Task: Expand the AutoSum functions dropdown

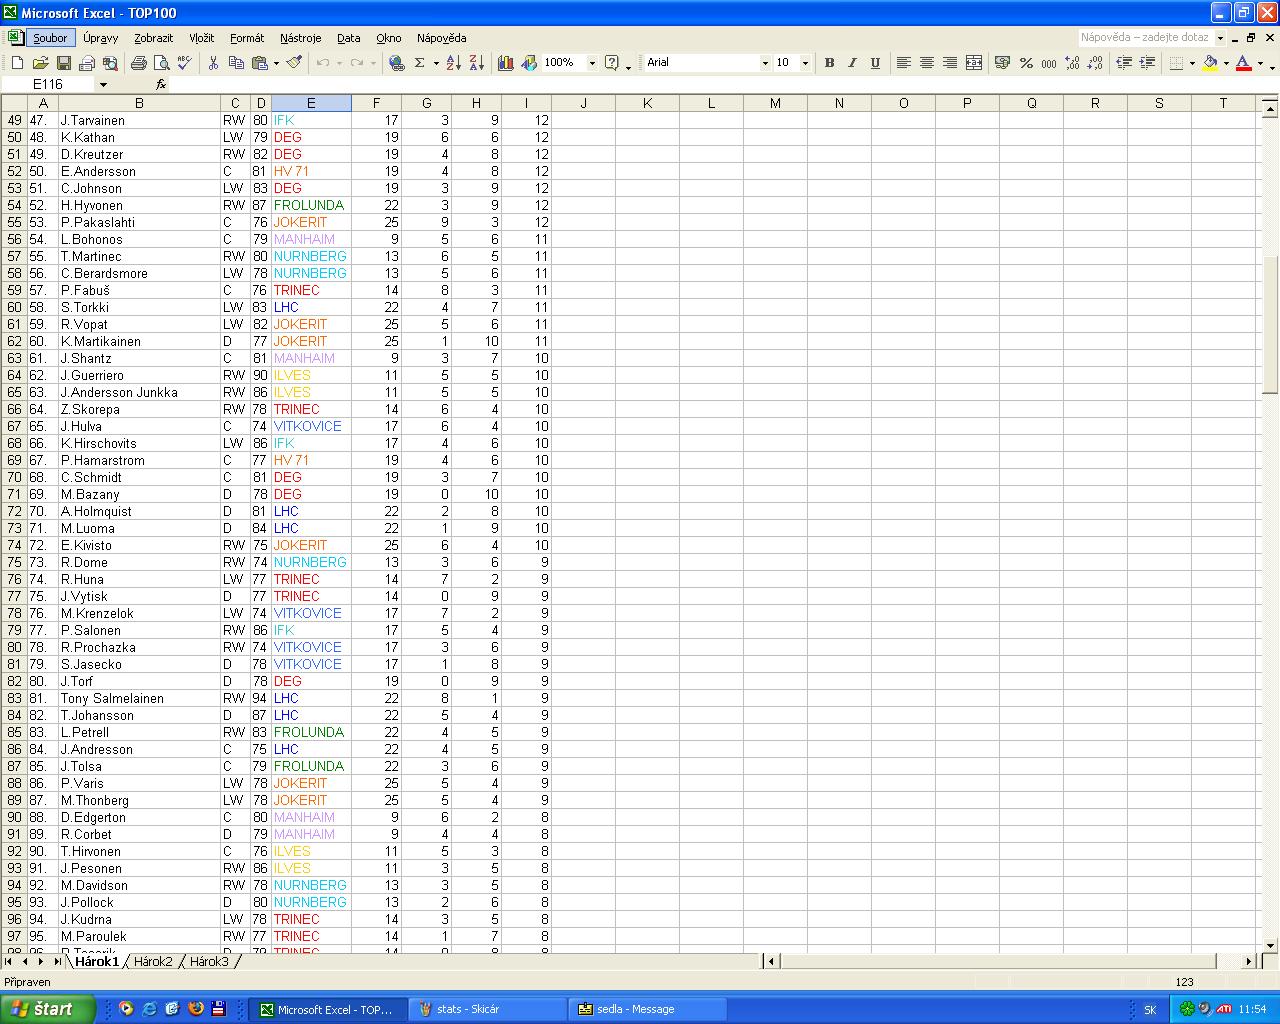Action: point(436,63)
